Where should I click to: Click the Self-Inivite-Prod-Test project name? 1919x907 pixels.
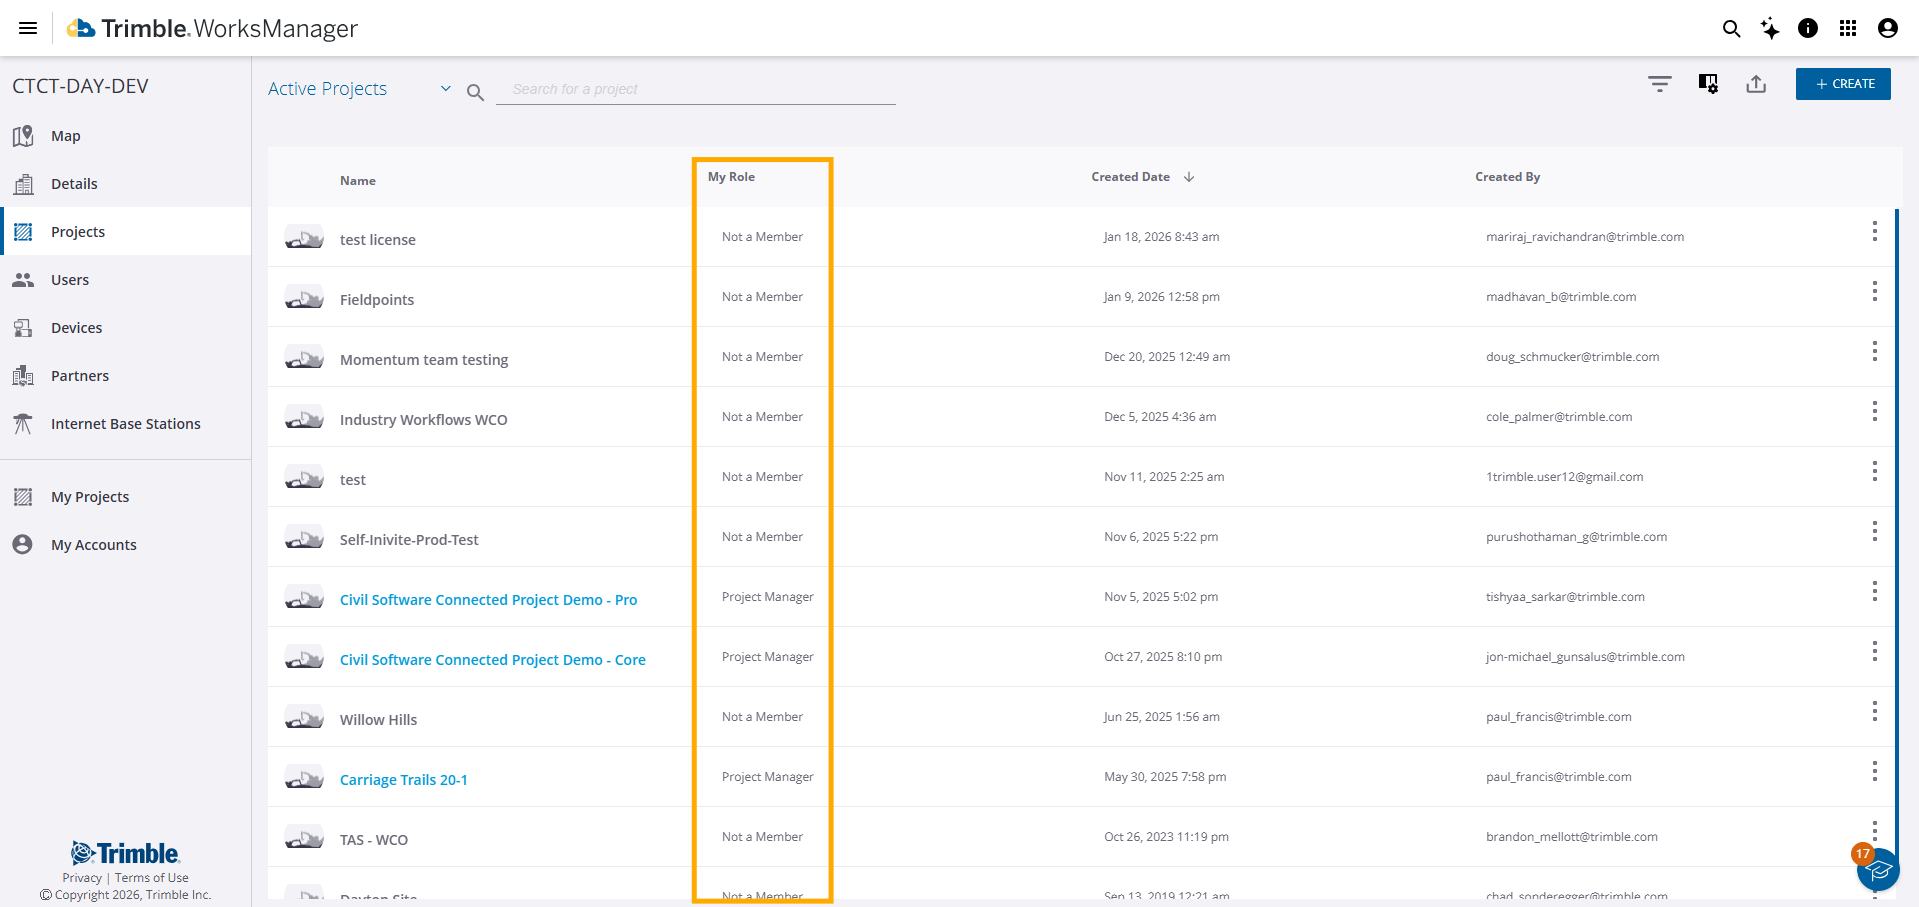pos(409,540)
